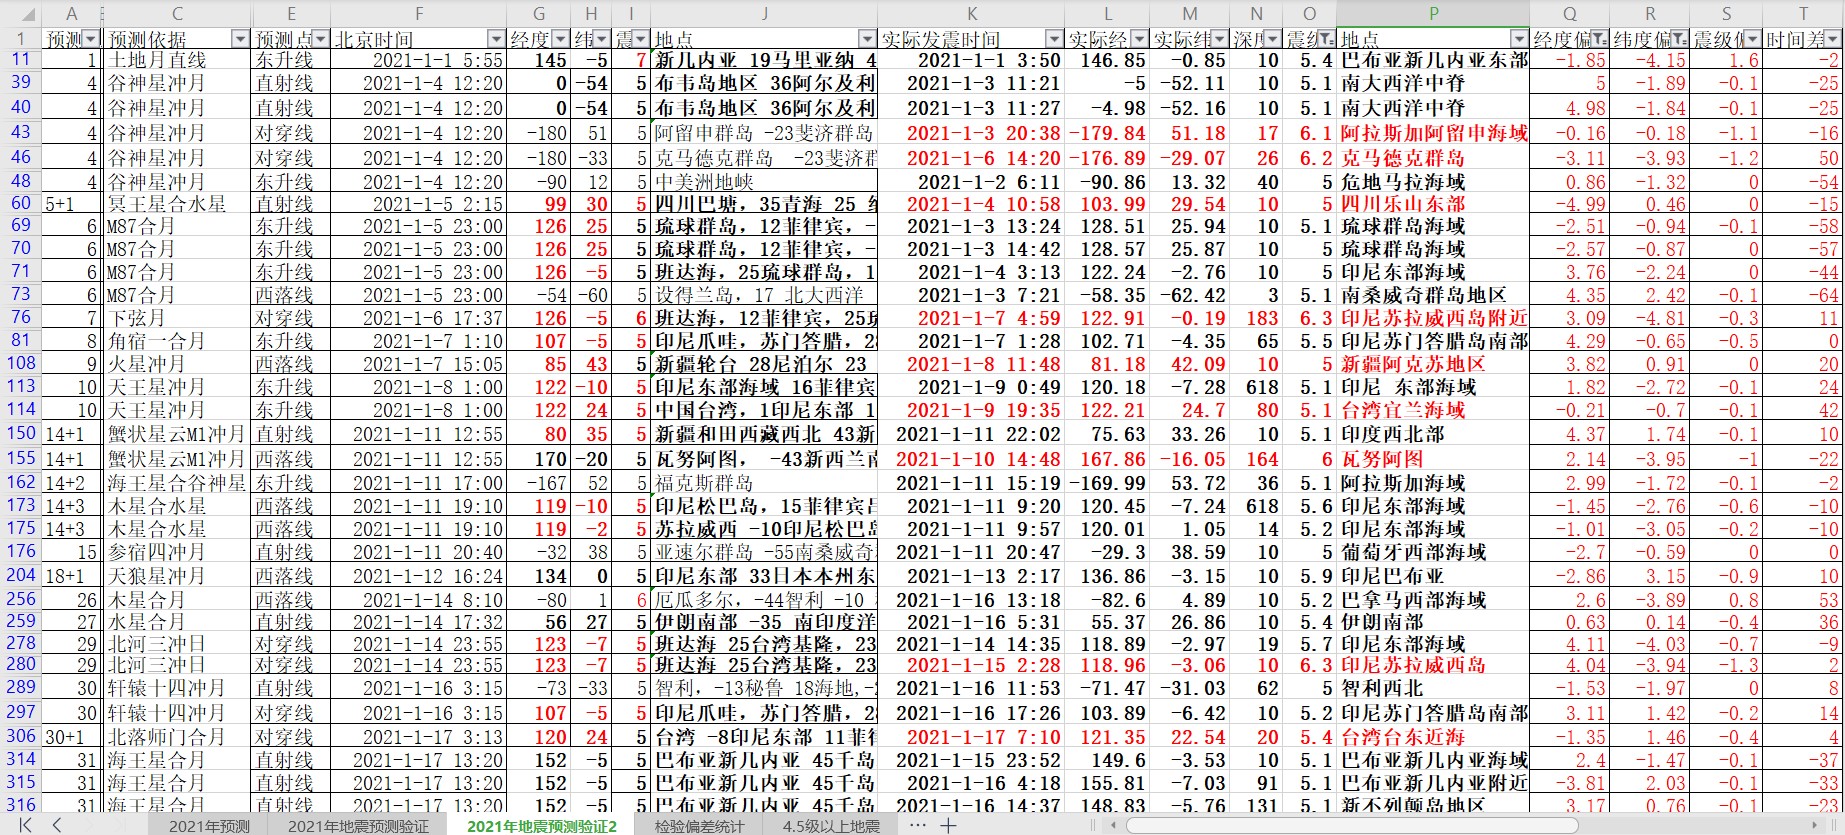Click the red cell 新疆阿克苏地区
Image resolution: width=1845 pixels, height=835 pixels.
[x=1433, y=364]
